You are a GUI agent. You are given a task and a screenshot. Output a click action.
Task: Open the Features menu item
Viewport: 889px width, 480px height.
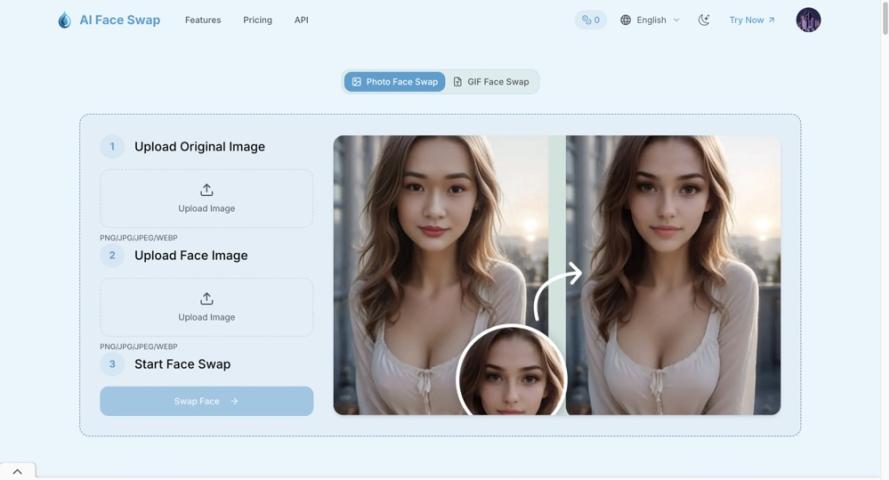pyautogui.click(x=203, y=20)
